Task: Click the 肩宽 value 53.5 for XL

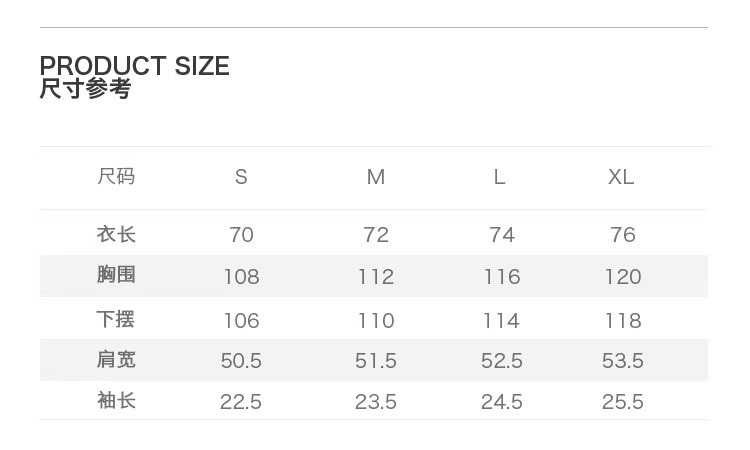Action: click(x=622, y=361)
